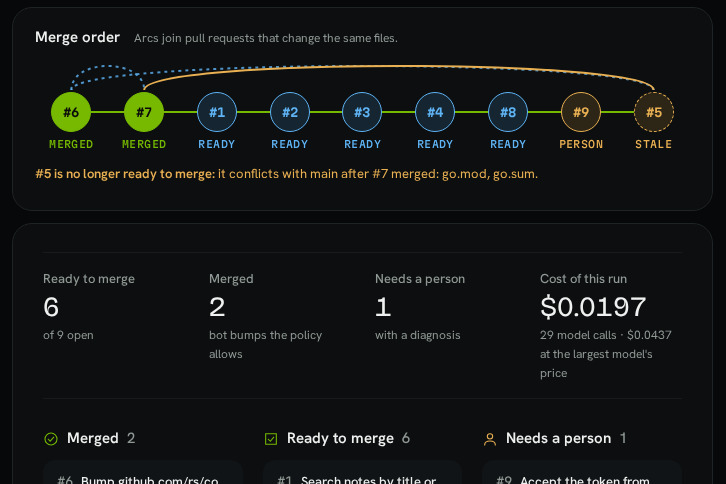Click the Cost of this run label

583,279
